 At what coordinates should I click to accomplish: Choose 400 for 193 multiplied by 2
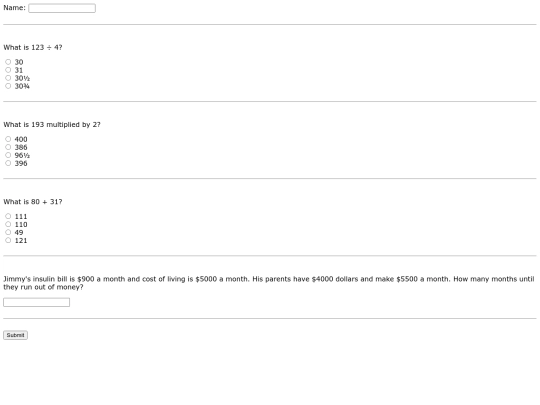[x=8, y=139]
